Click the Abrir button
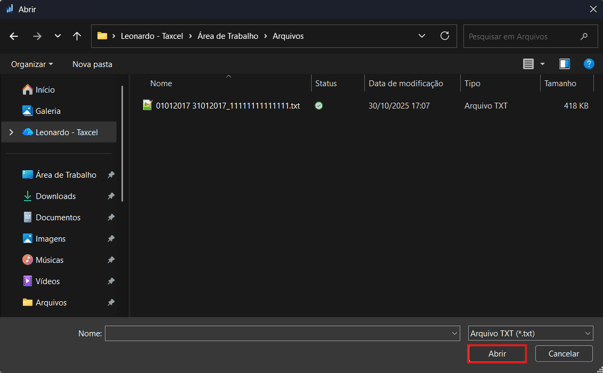603x373 pixels. [497, 354]
